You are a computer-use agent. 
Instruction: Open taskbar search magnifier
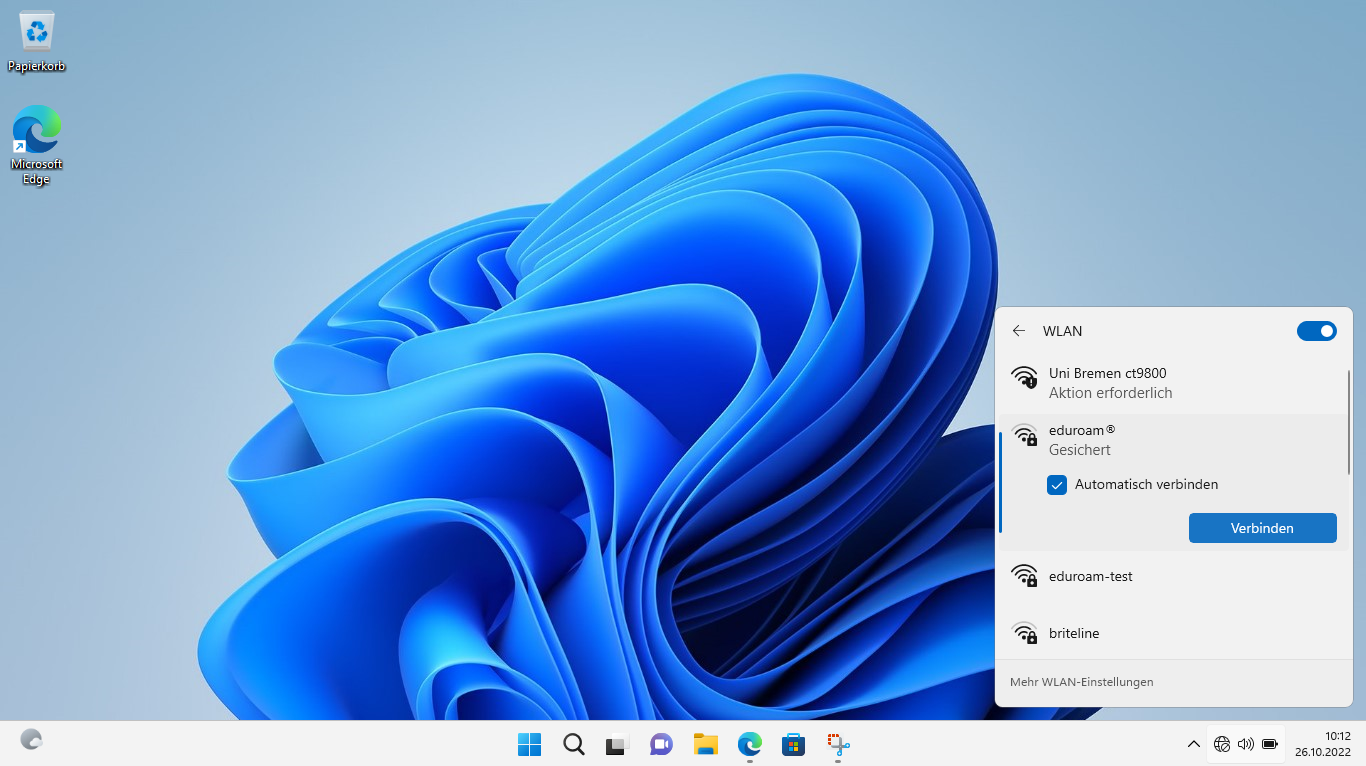click(x=573, y=744)
